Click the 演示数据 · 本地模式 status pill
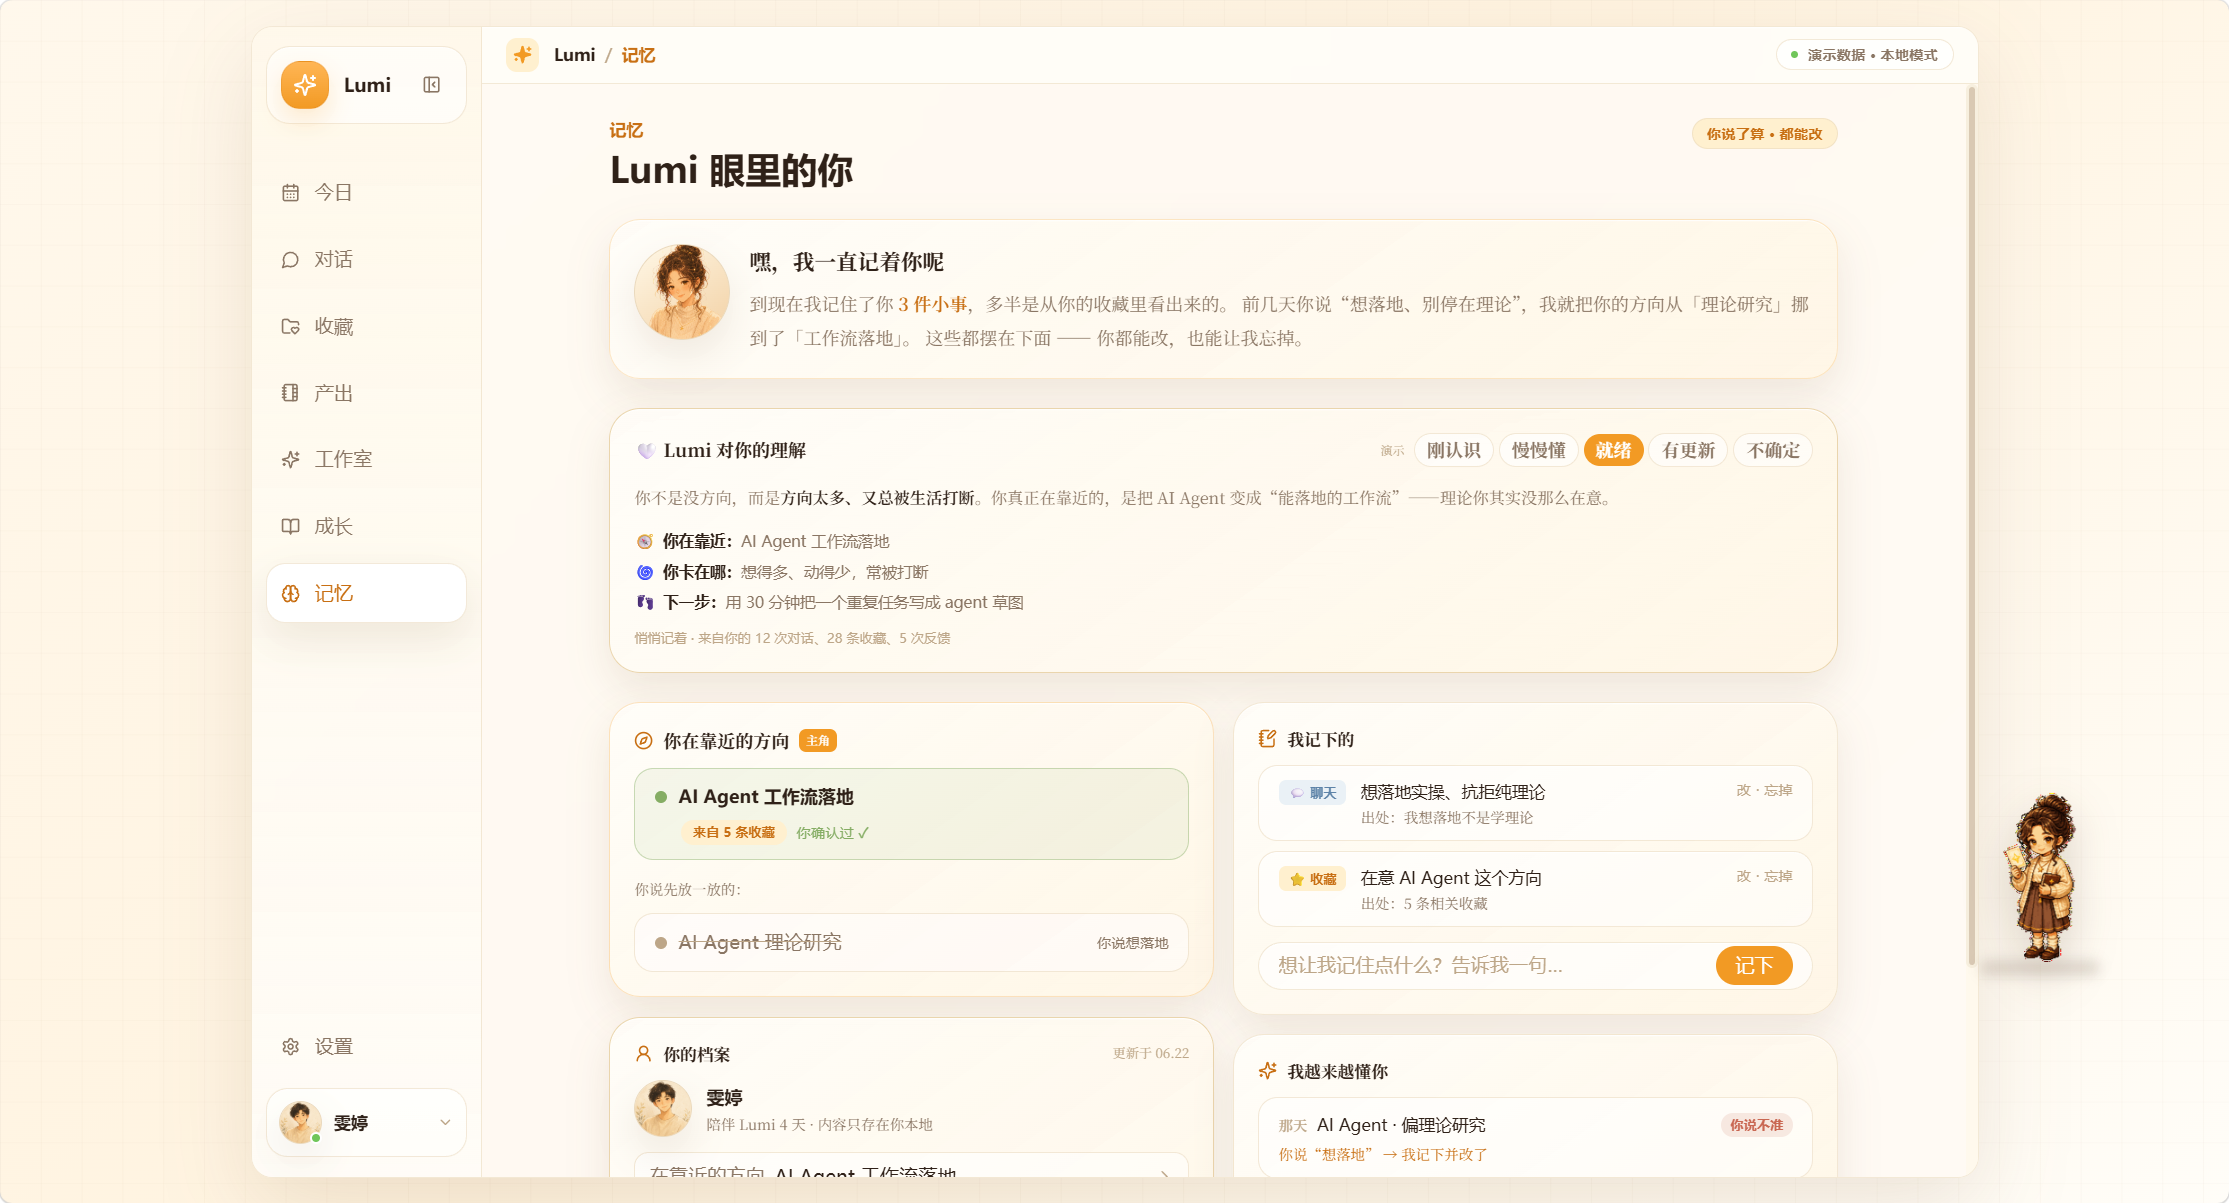Screen dimensions: 2229x1203 (x=1864, y=55)
